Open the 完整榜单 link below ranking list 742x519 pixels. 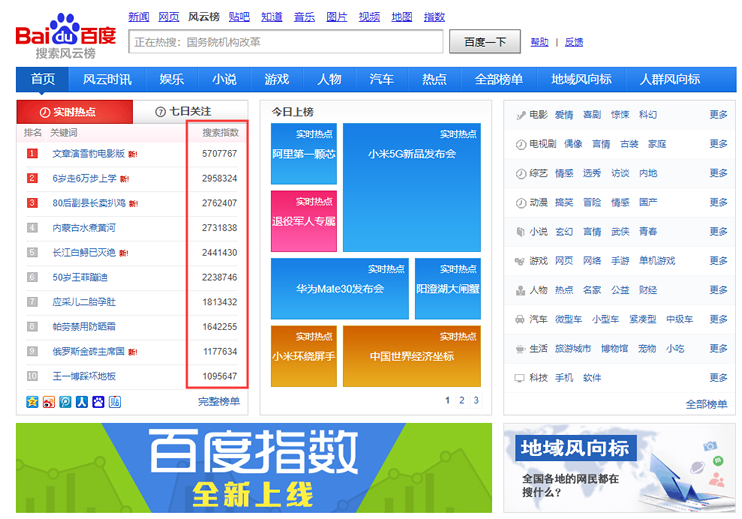[x=219, y=402]
